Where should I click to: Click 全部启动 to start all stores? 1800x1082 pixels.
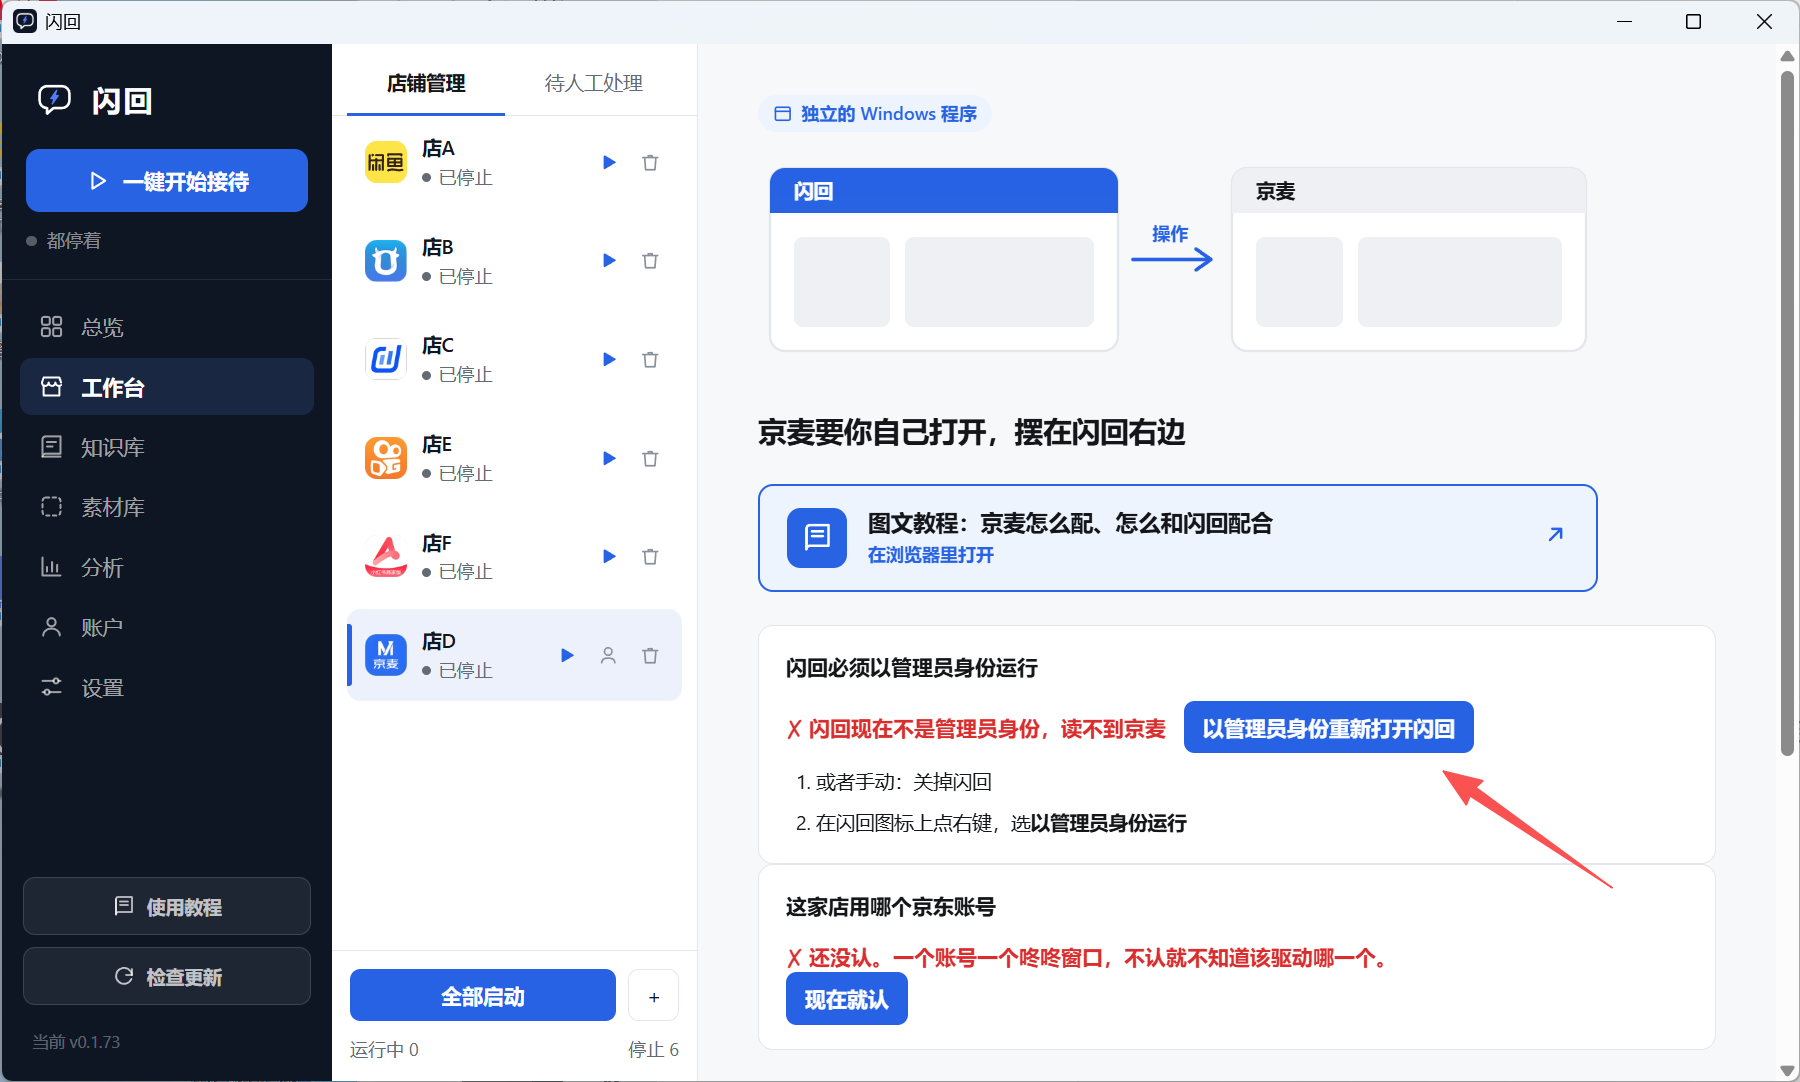[483, 996]
